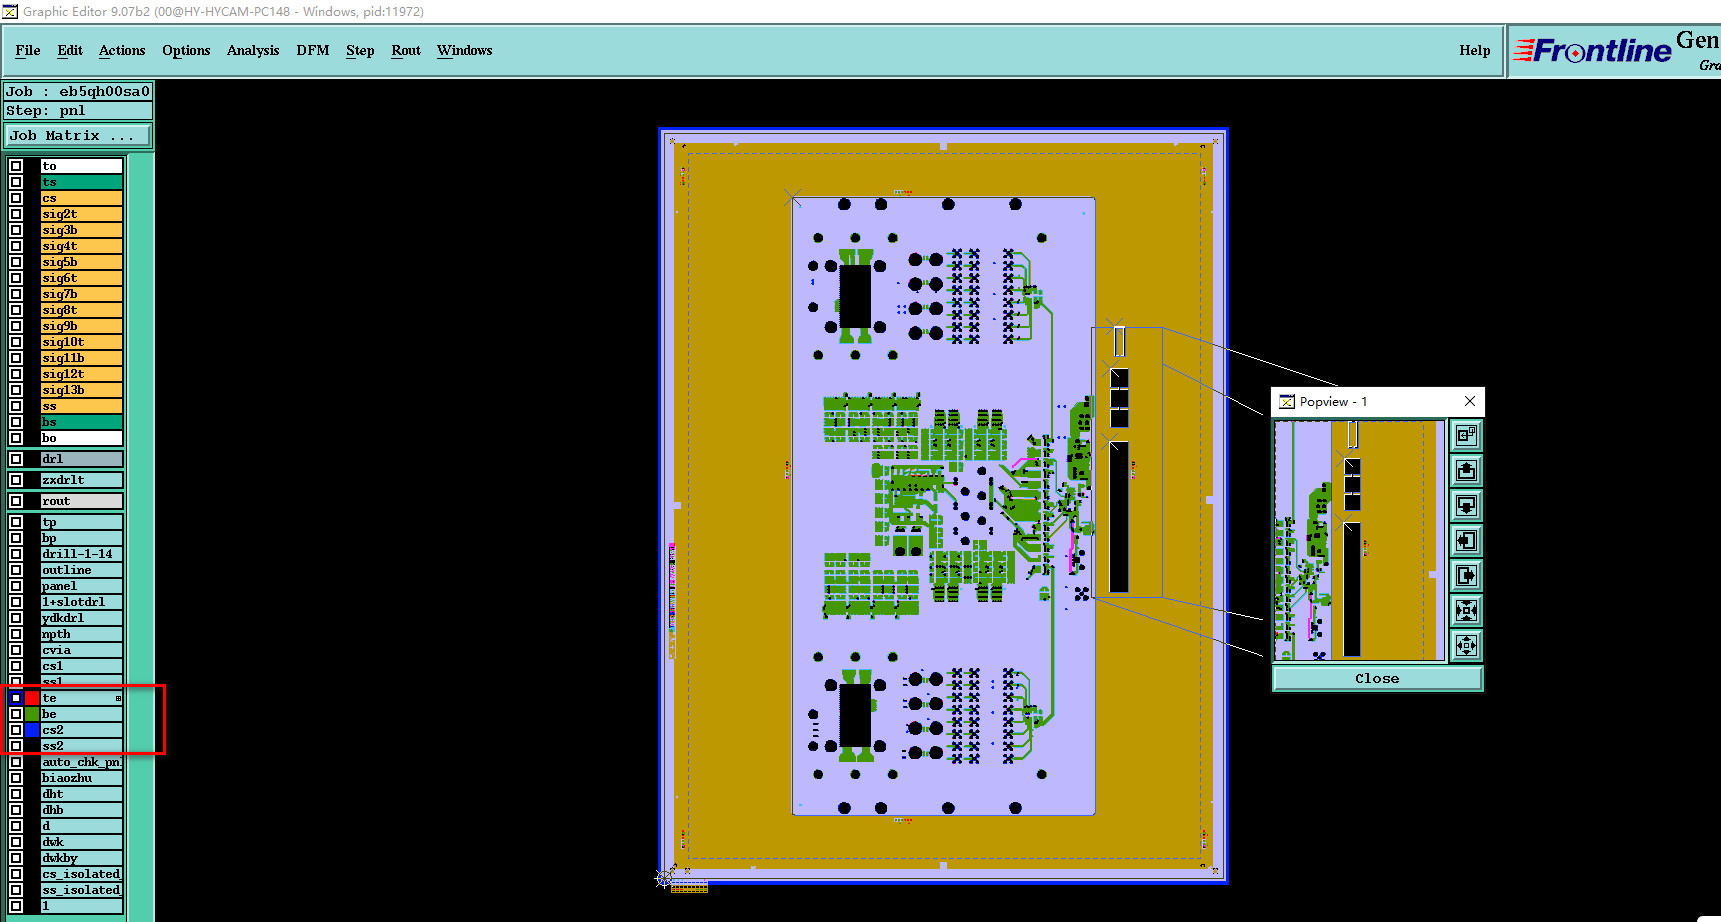Enable the drl layer checkbox
The width and height of the screenshot is (1721, 922).
16,459
